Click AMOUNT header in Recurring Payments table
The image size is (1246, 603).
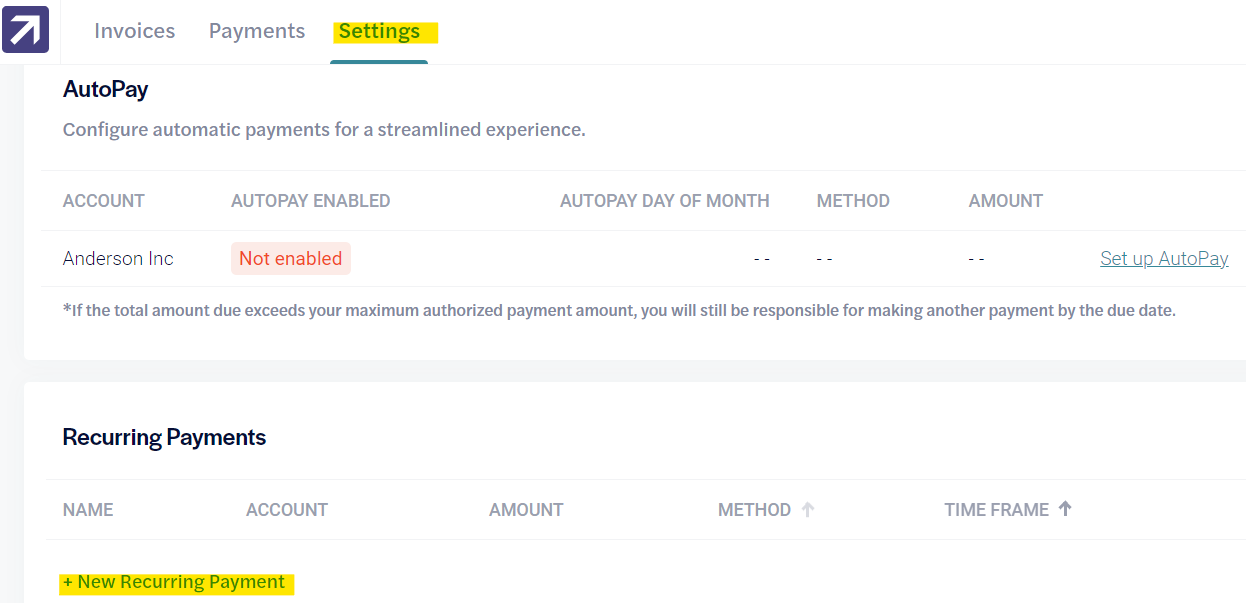click(x=526, y=510)
